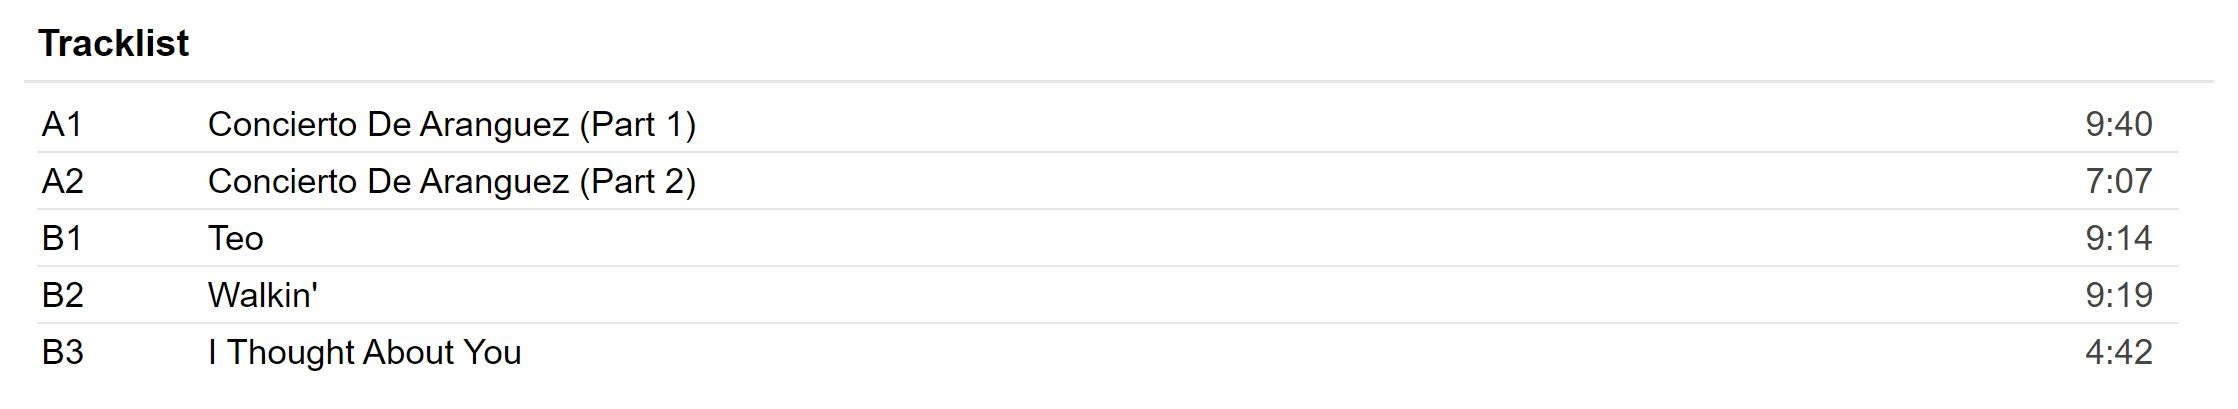Click the divider line below Tracklist heading

[1118, 81]
